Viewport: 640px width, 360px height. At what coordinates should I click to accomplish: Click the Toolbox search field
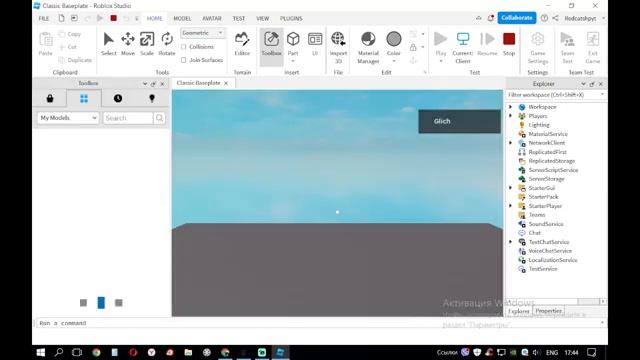pyautogui.click(x=128, y=118)
